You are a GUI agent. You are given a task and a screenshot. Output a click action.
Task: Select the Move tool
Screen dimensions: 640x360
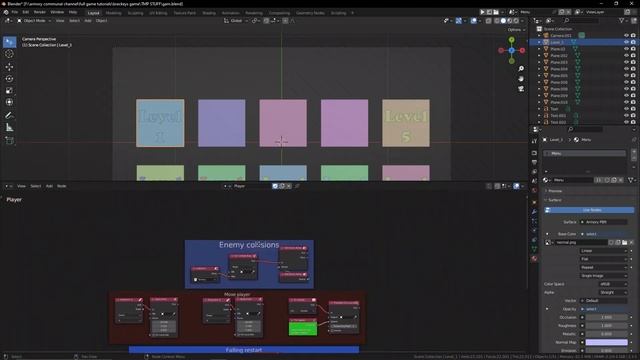click(x=9, y=67)
